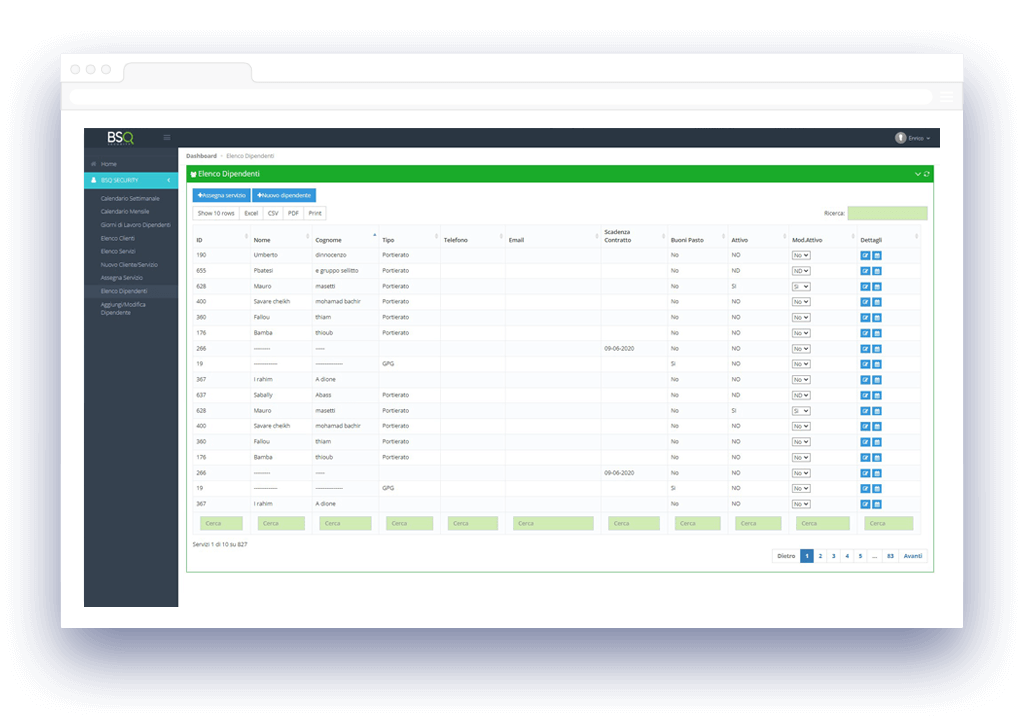Open Calendario Settimanale in the sidebar
This screenshot has height=727, width=1024.
click(x=130, y=198)
